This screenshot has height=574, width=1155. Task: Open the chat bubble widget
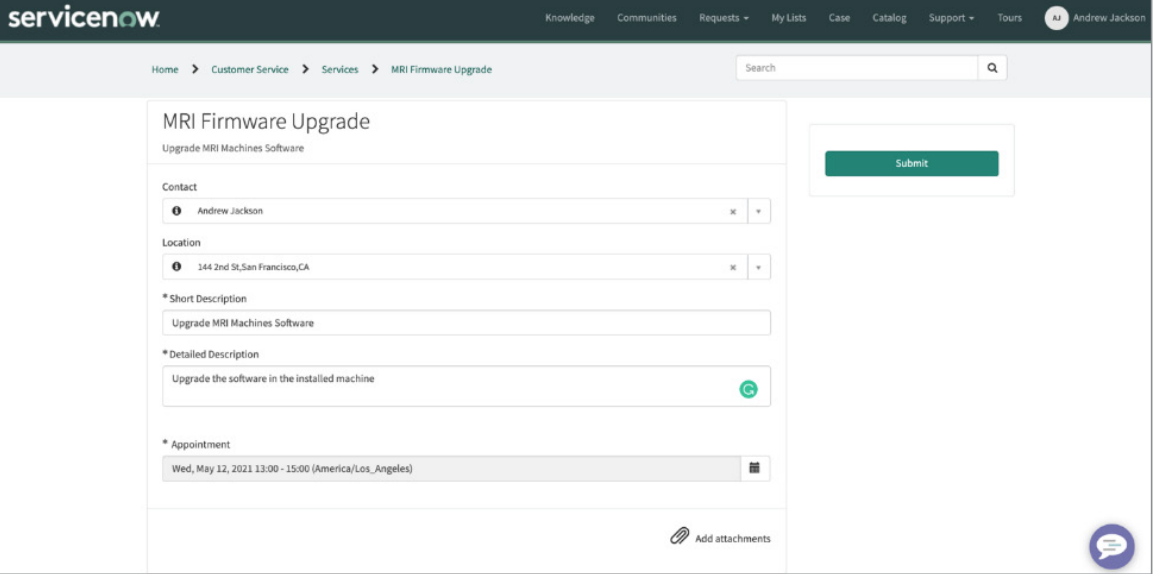[1111, 546]
